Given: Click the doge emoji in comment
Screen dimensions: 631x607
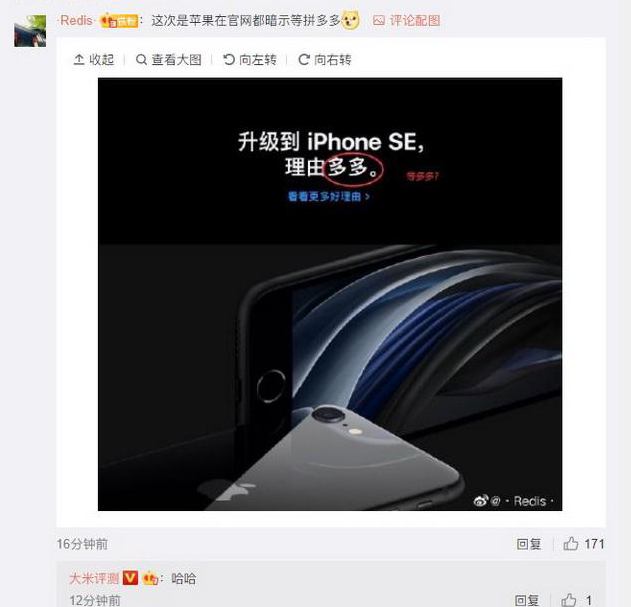Looking at the screenshot, I should tap(350, 20).
